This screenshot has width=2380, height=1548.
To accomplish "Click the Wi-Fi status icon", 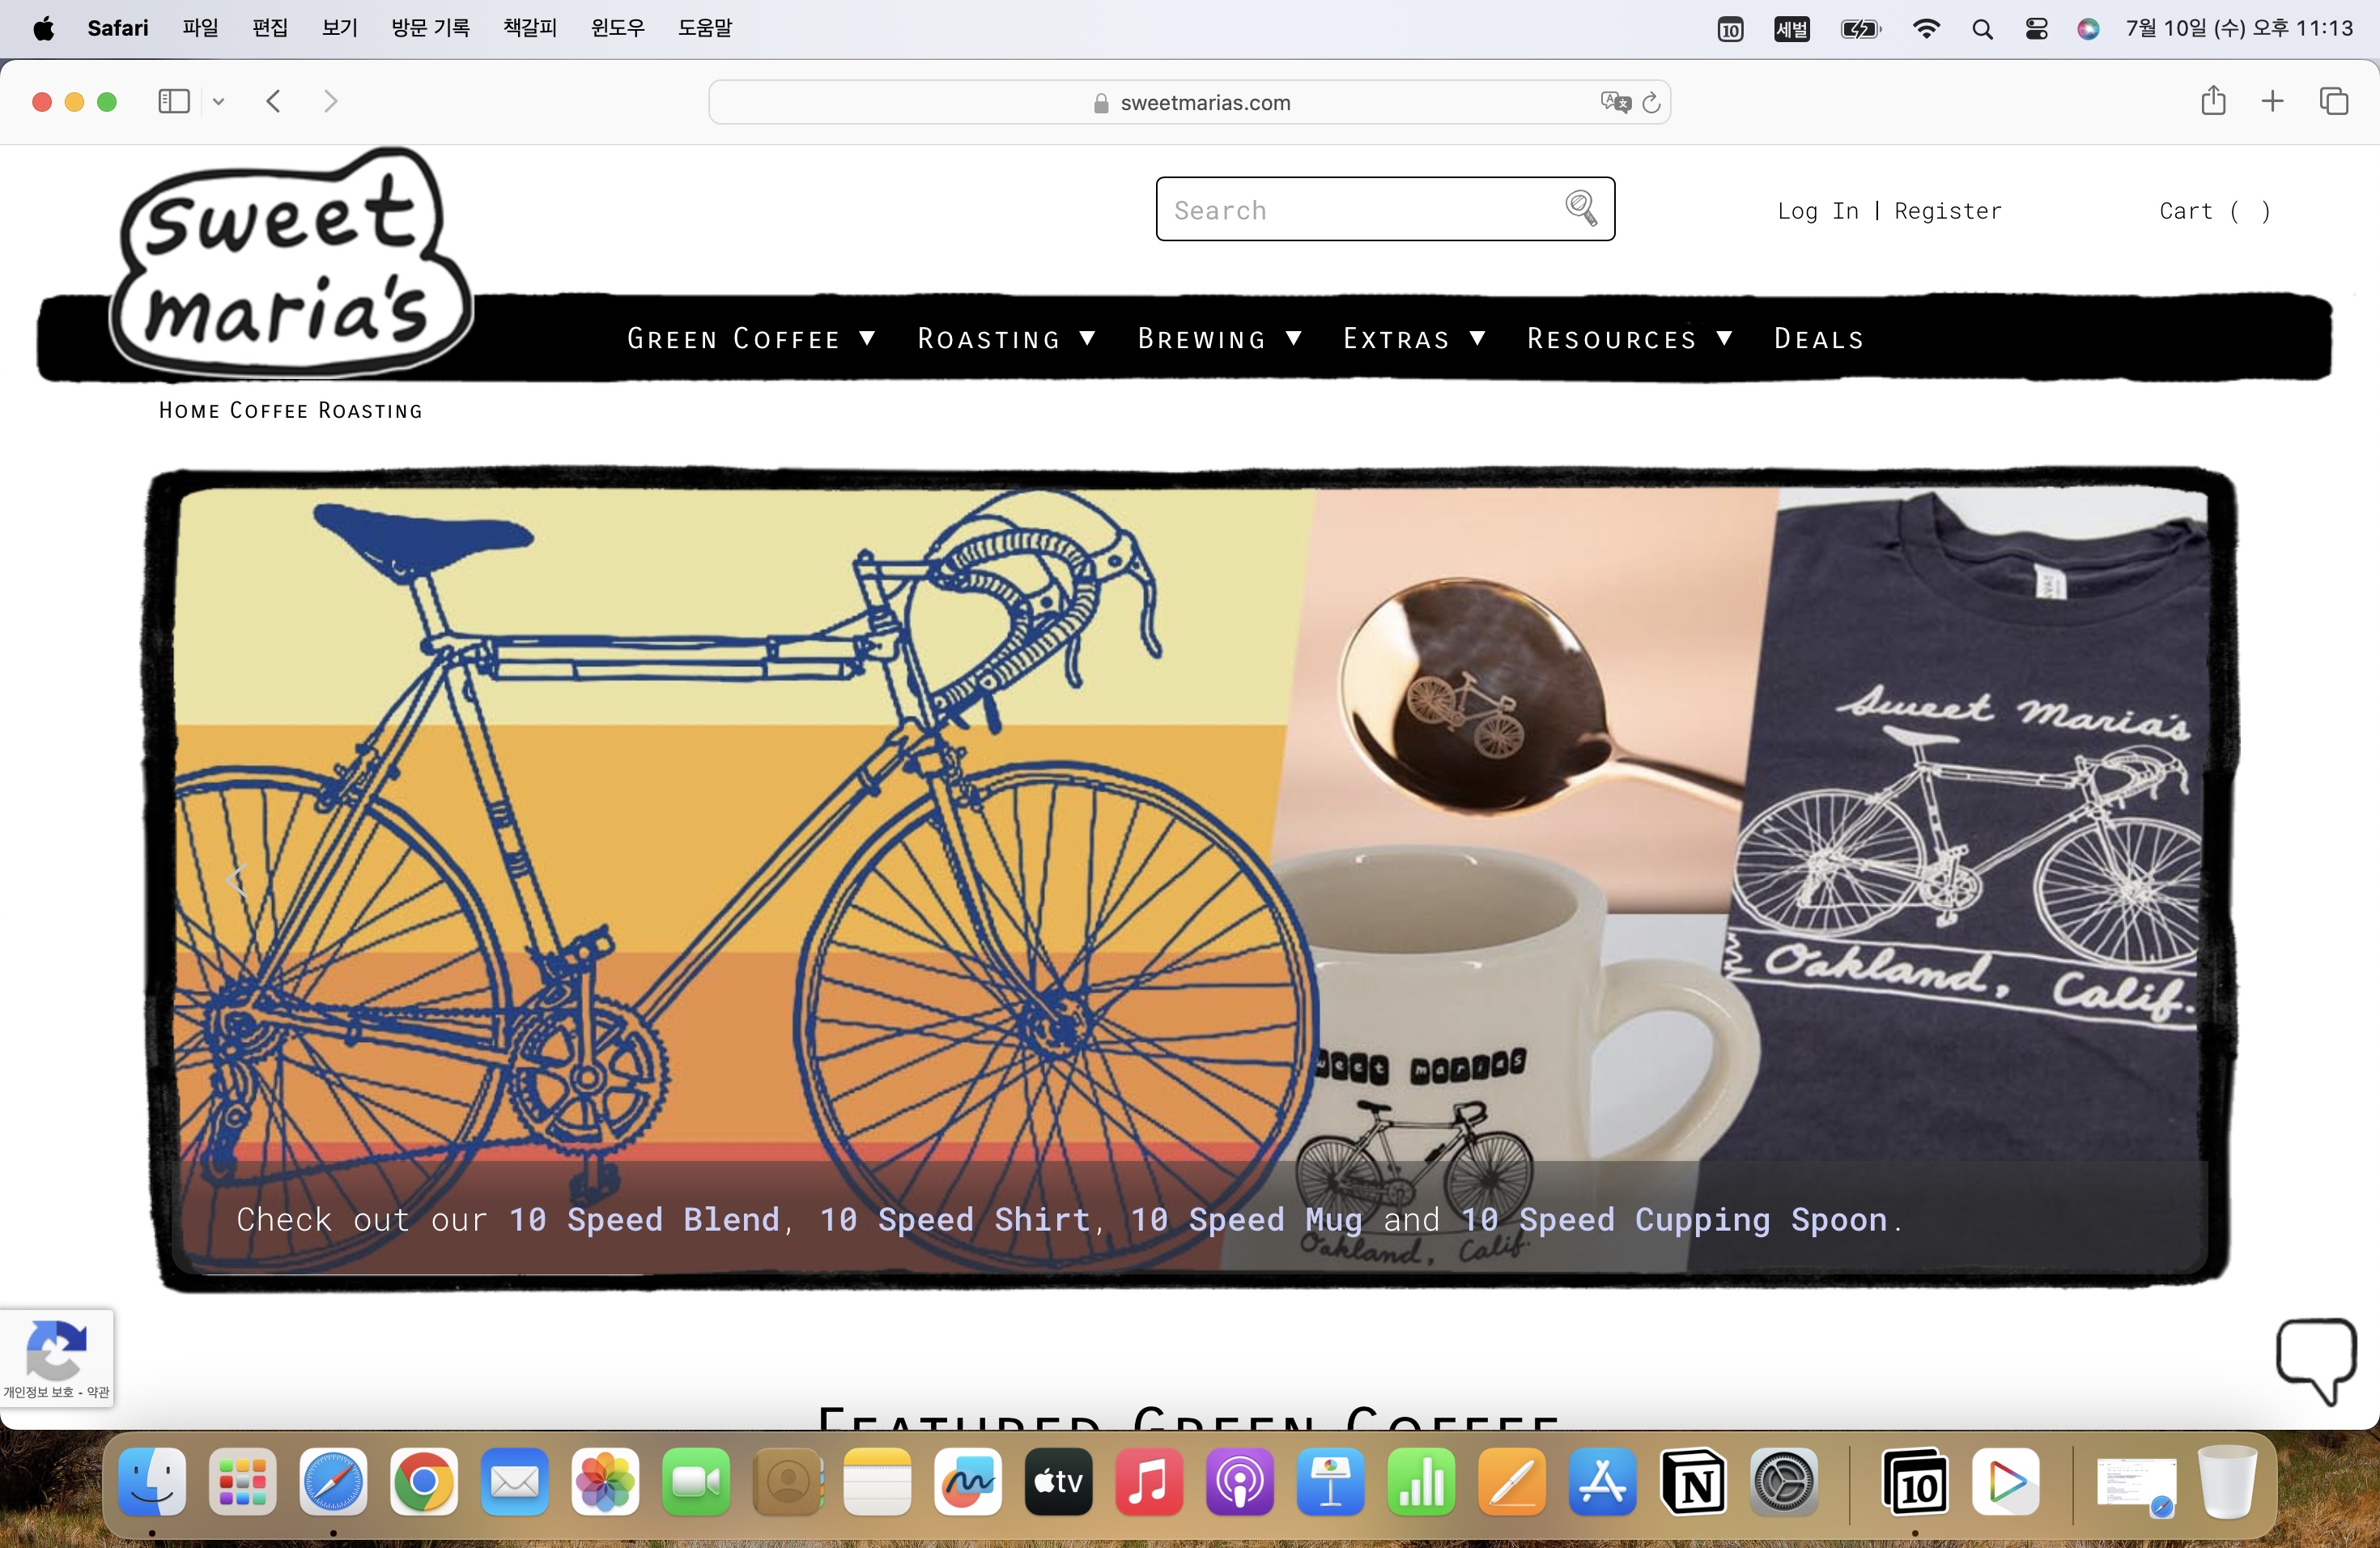I will pos(1925,28).
